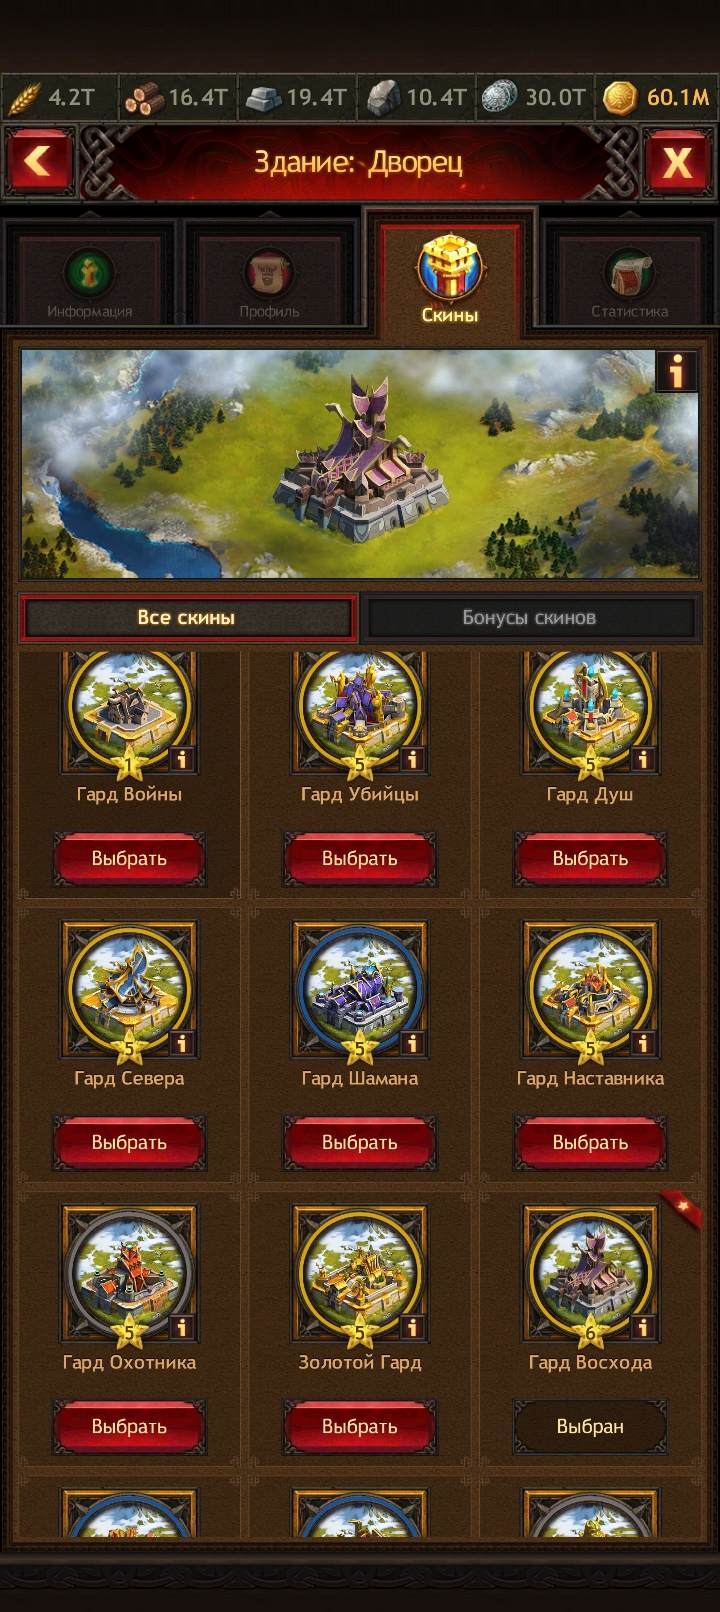Select the Бонусы скинов filter tab

[x=529, y=617]
